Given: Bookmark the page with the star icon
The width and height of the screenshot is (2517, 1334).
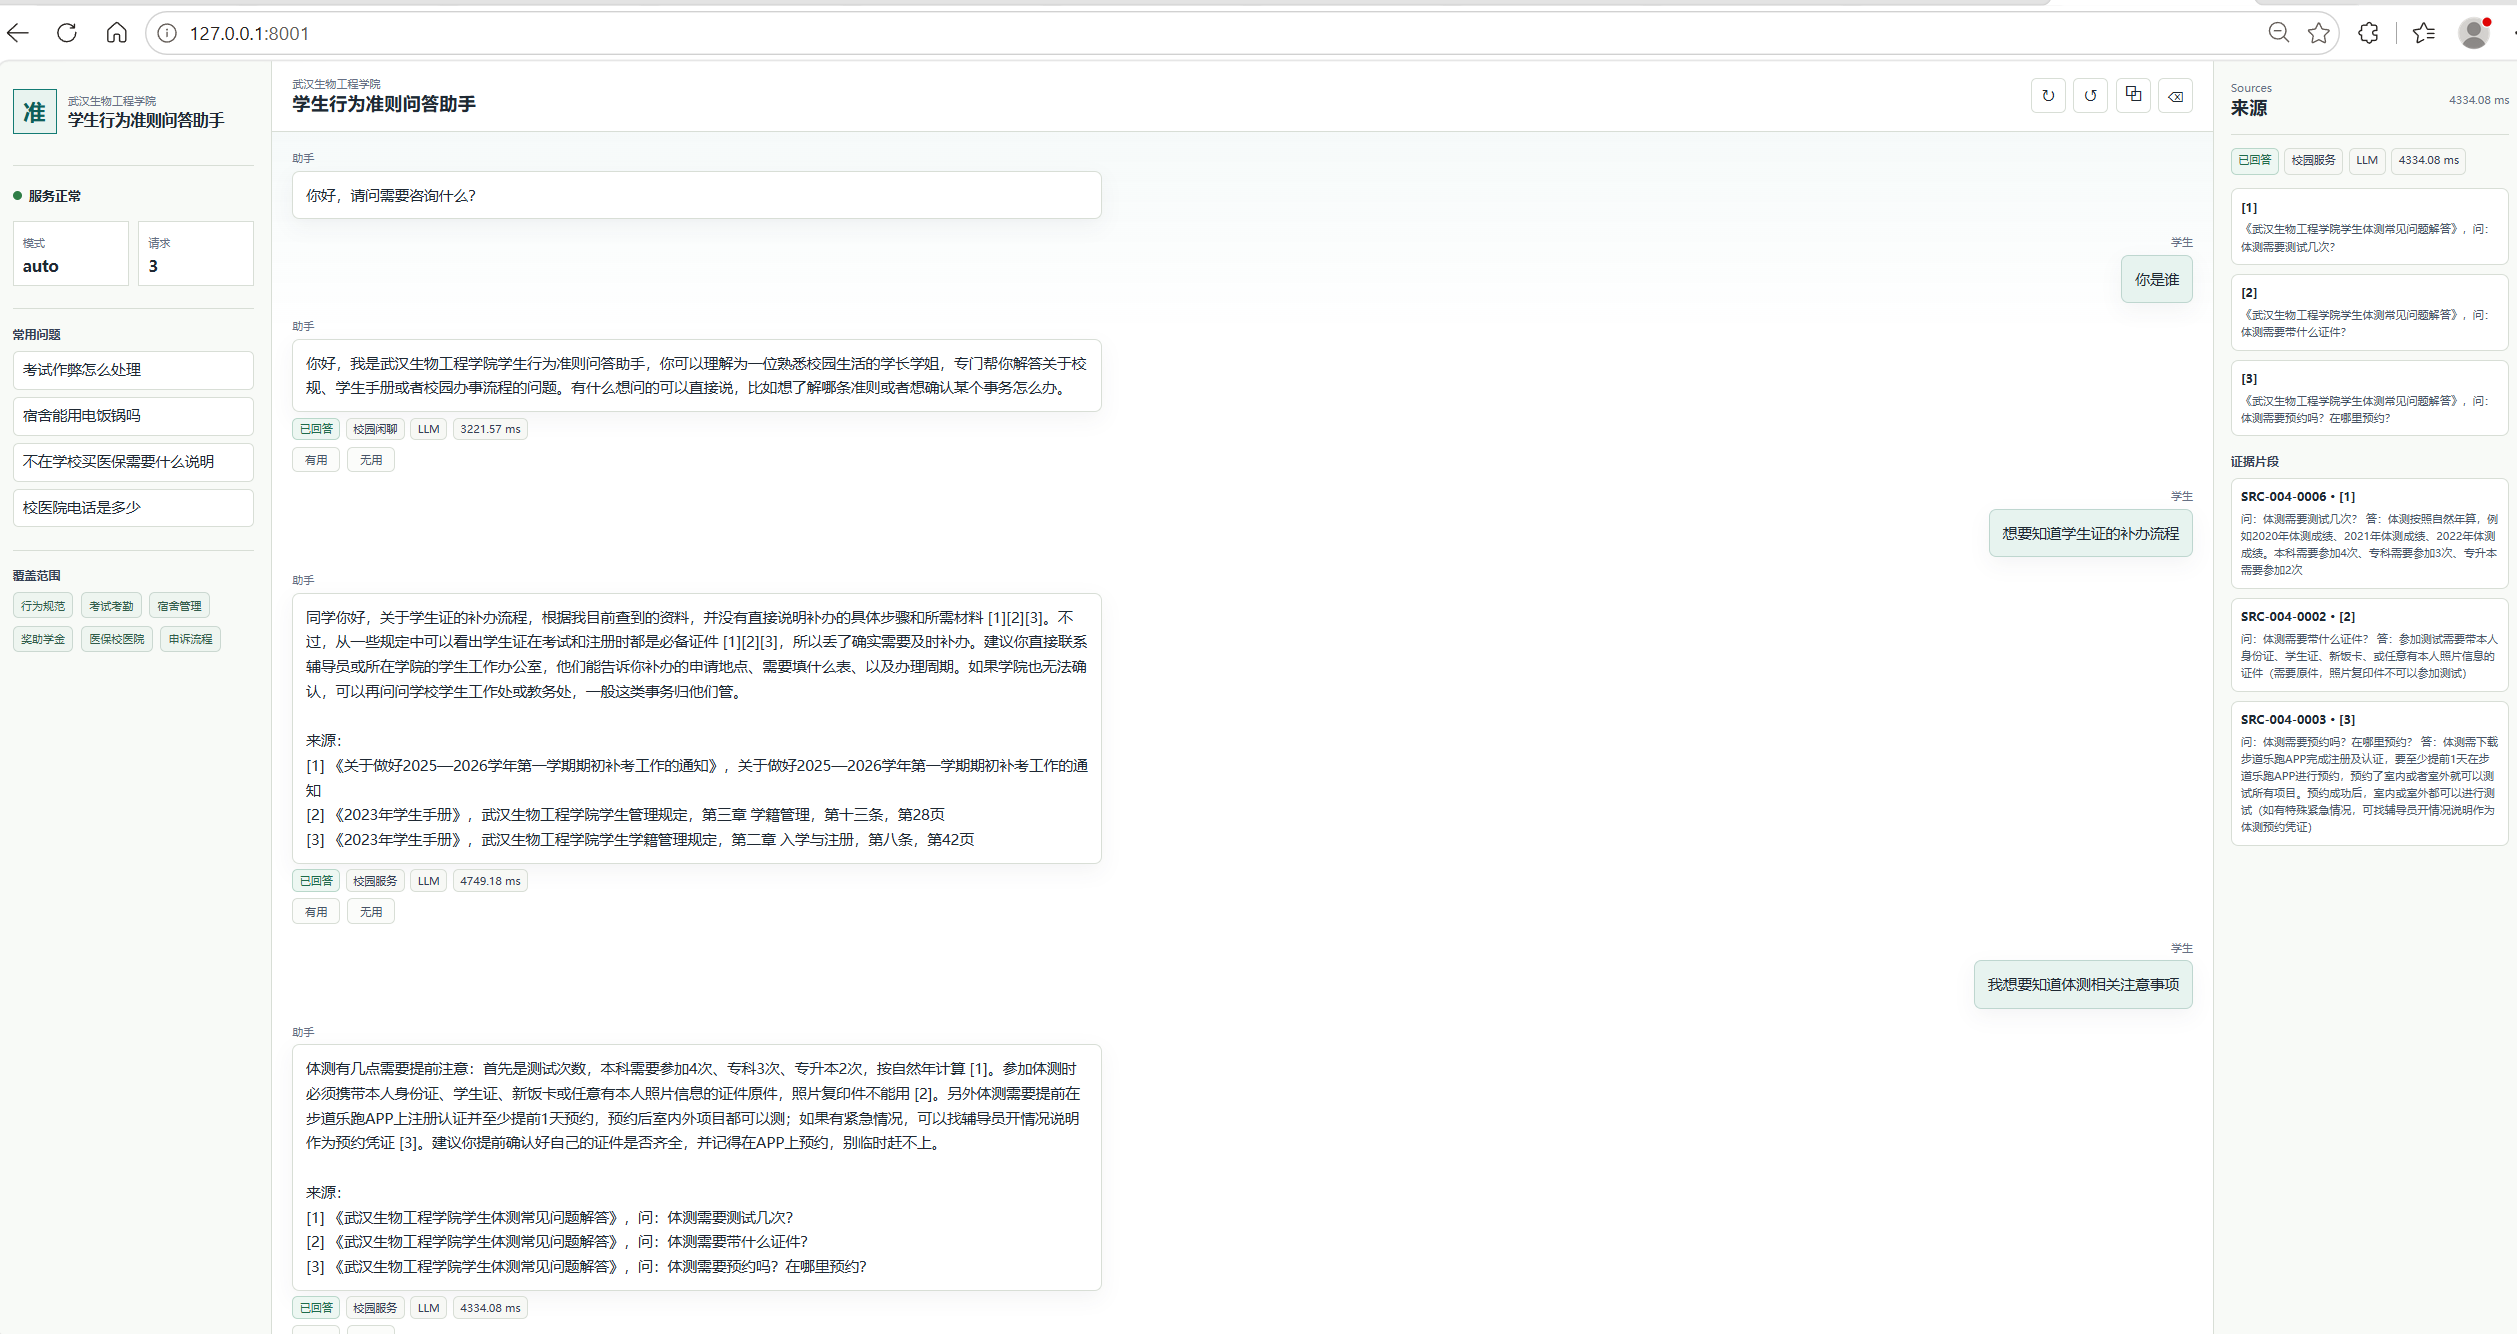Looking at the screenshot, I should pyautogui.click(x=2318, y=33).
